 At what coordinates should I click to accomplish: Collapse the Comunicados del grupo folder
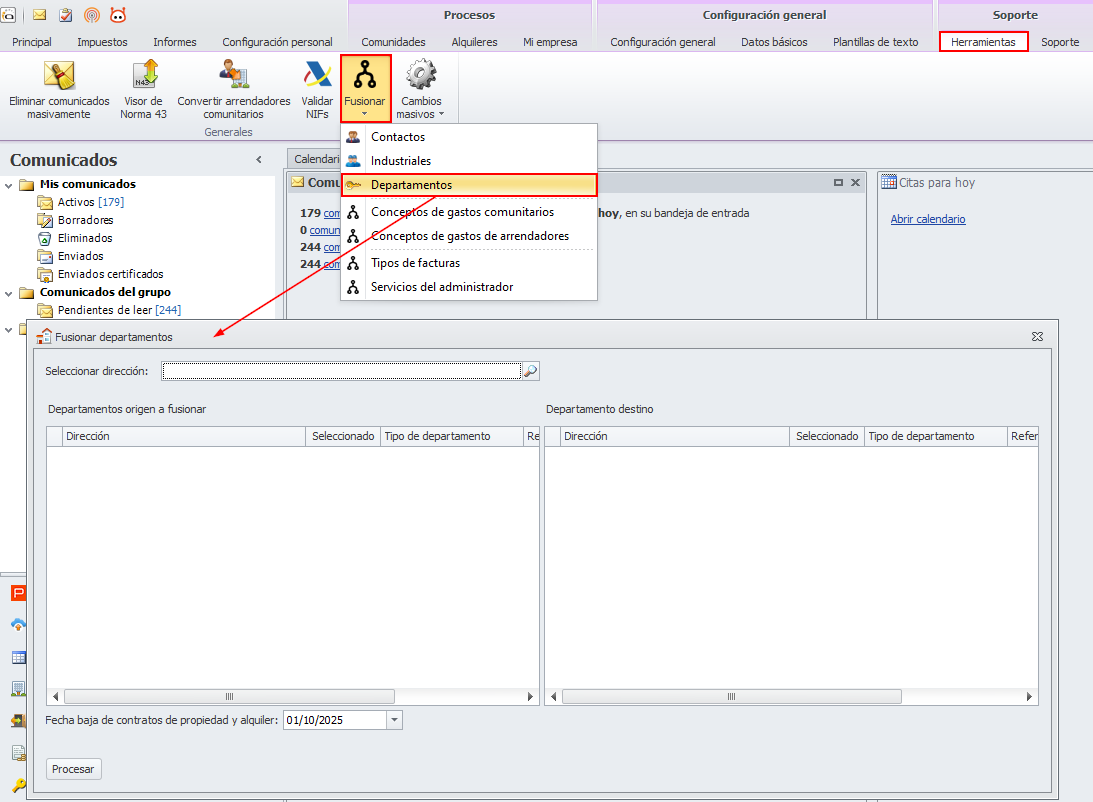[8, 293]
